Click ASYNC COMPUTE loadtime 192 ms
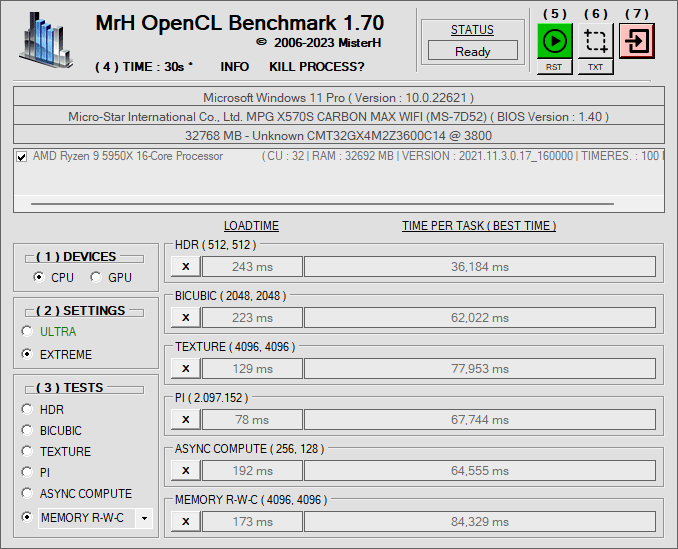The image size is (678, 549). (253, 471)
